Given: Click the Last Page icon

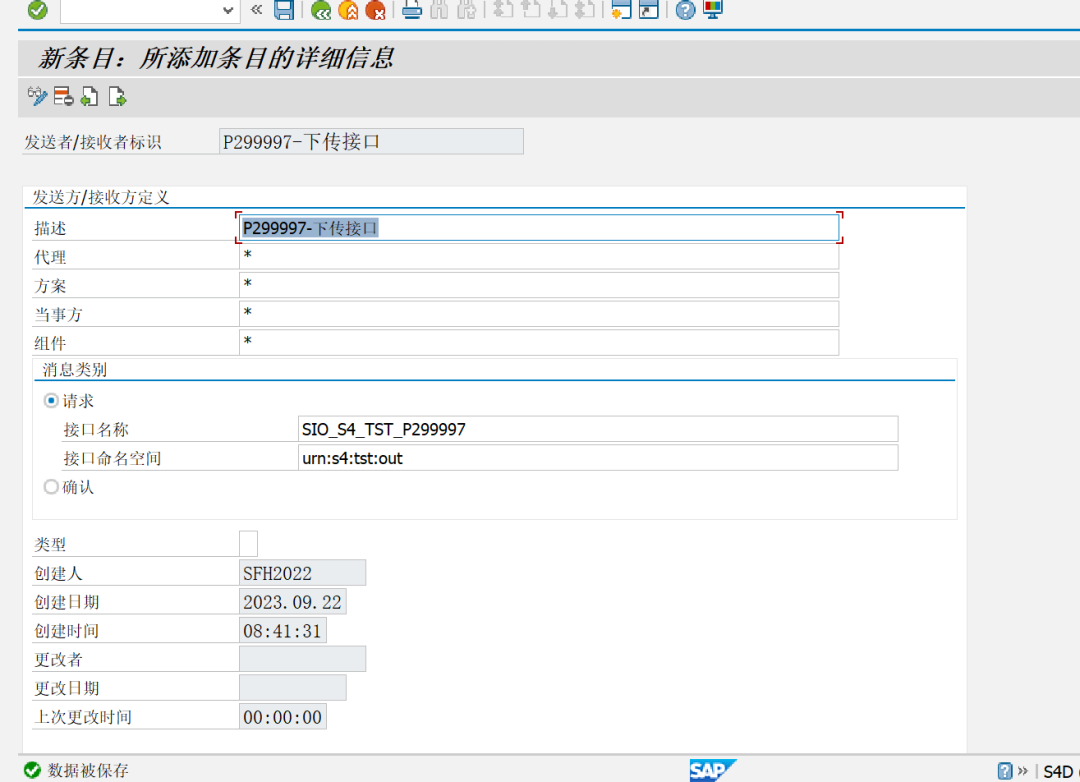Looking at the screenshot, I should 585,10.
